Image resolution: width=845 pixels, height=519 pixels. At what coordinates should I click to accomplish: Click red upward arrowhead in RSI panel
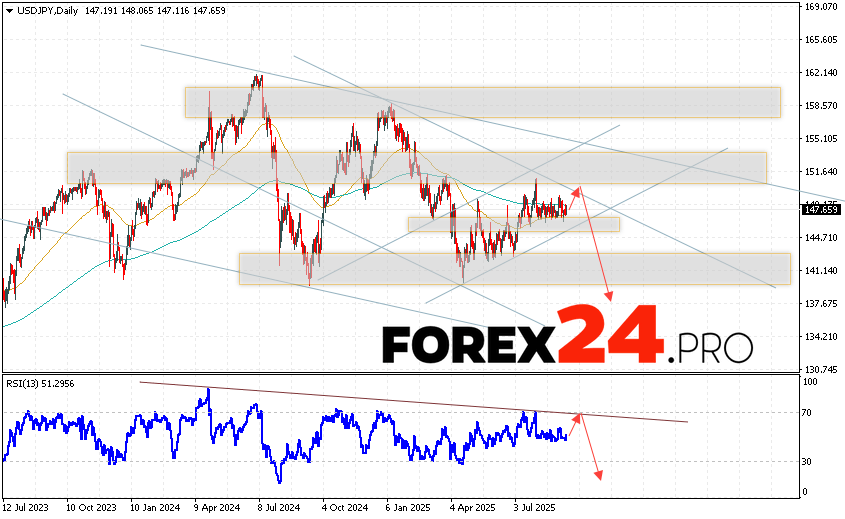pyautogui.click(x=577, y=414)
